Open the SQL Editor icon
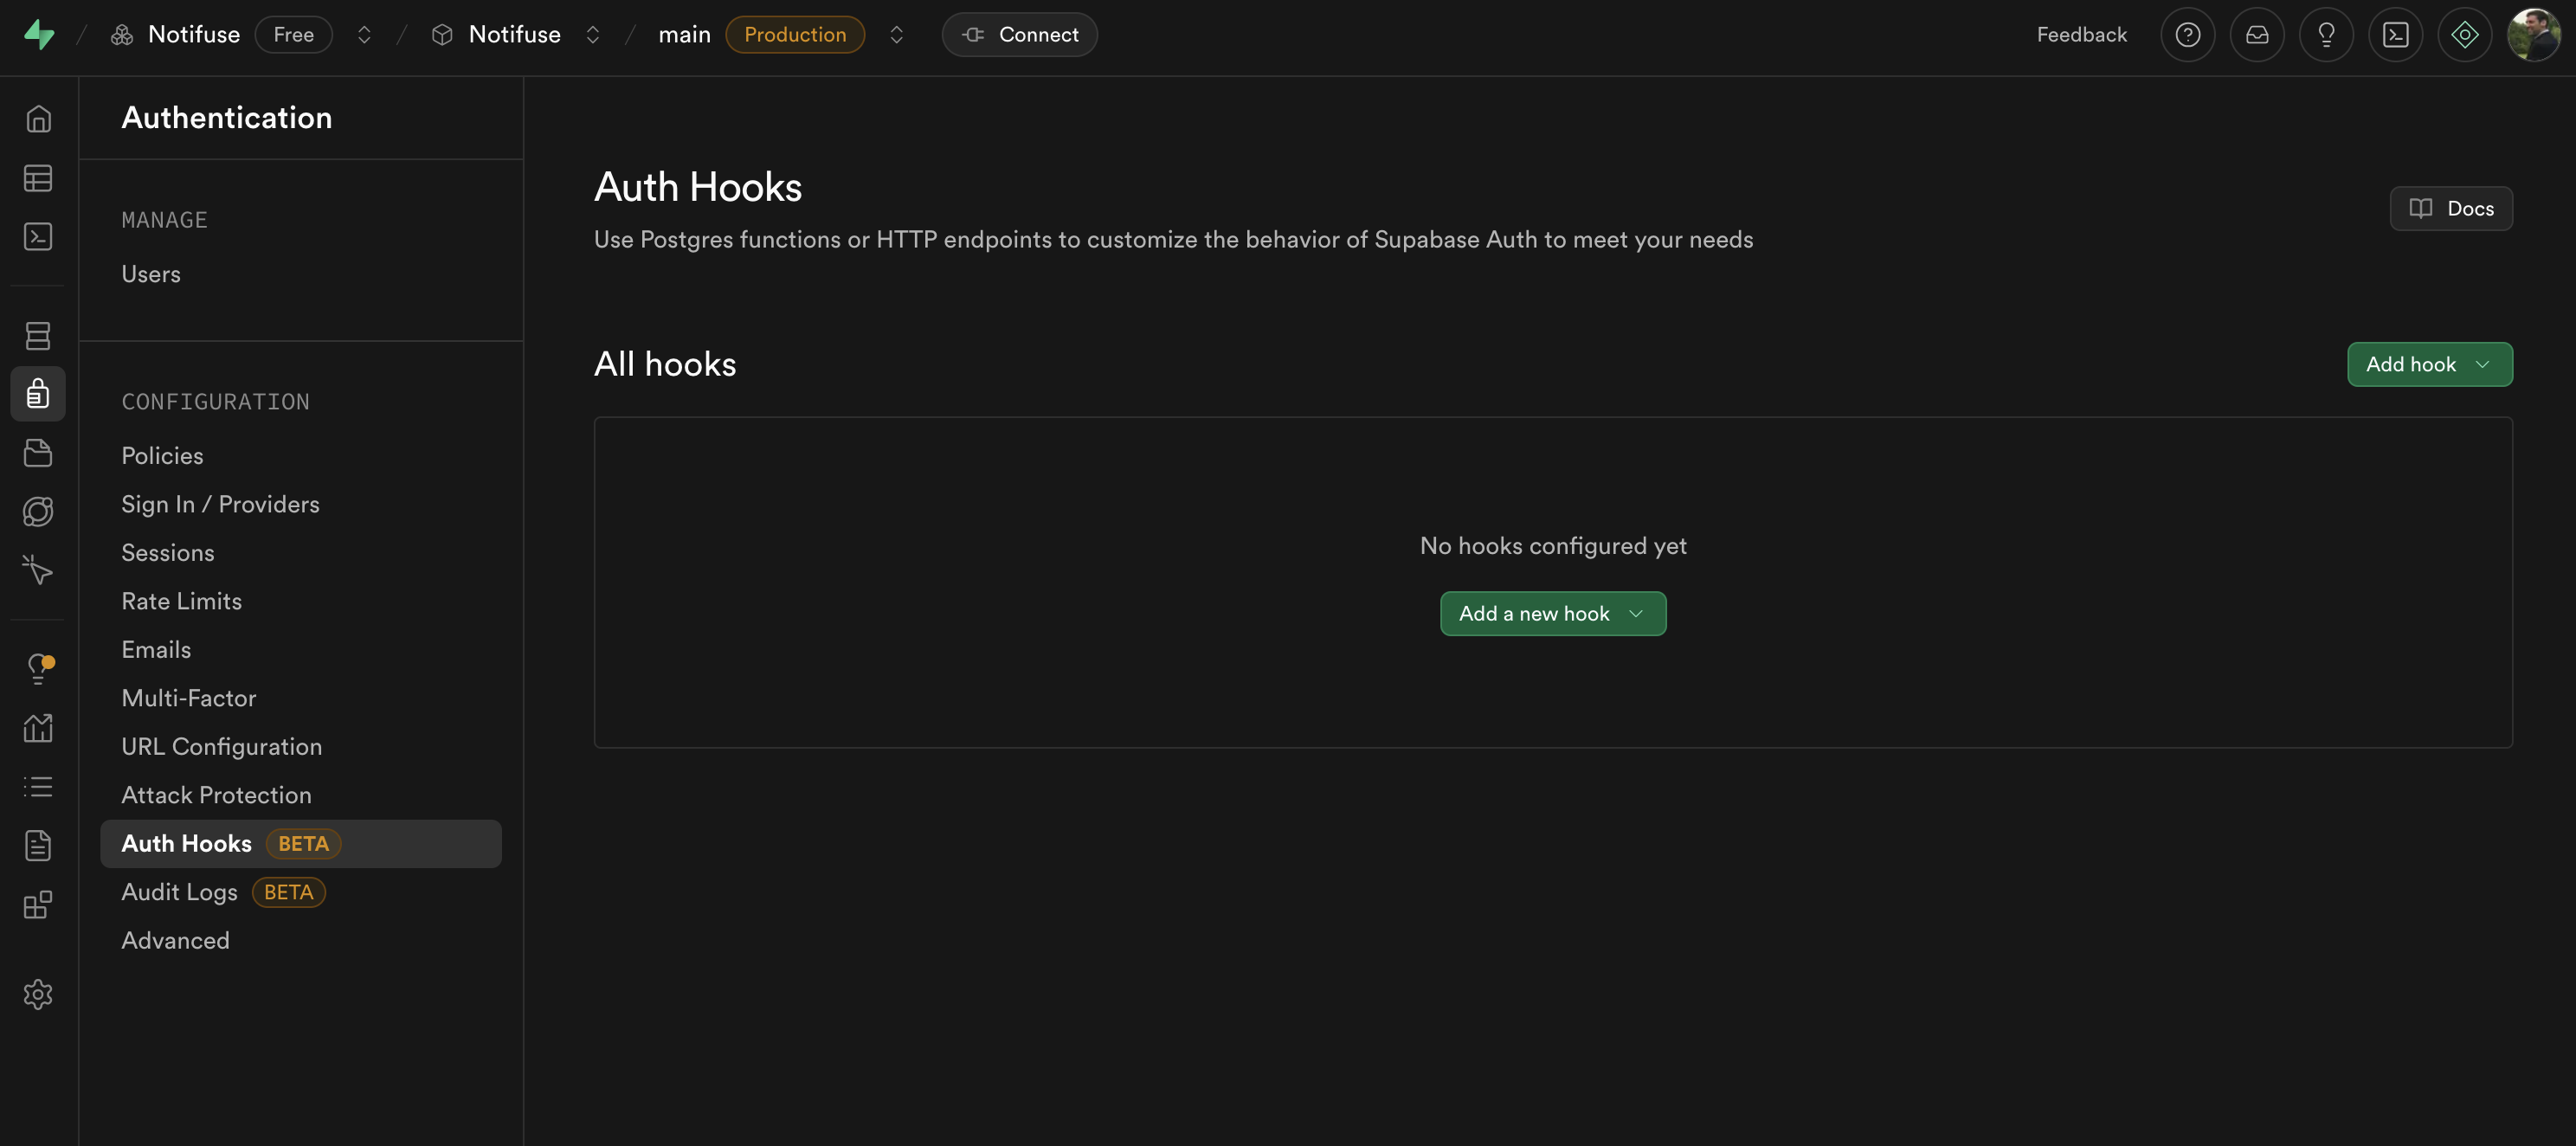 click(x=37, y=237)
